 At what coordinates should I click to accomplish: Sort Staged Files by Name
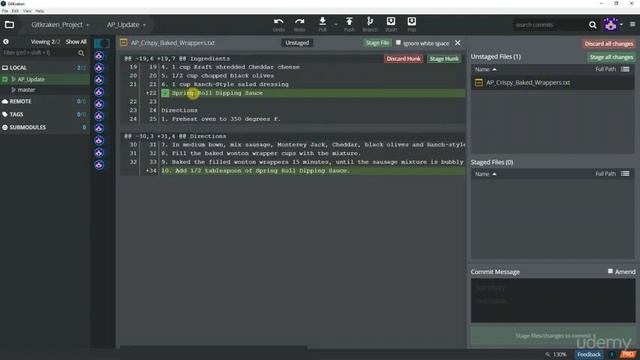485,174
